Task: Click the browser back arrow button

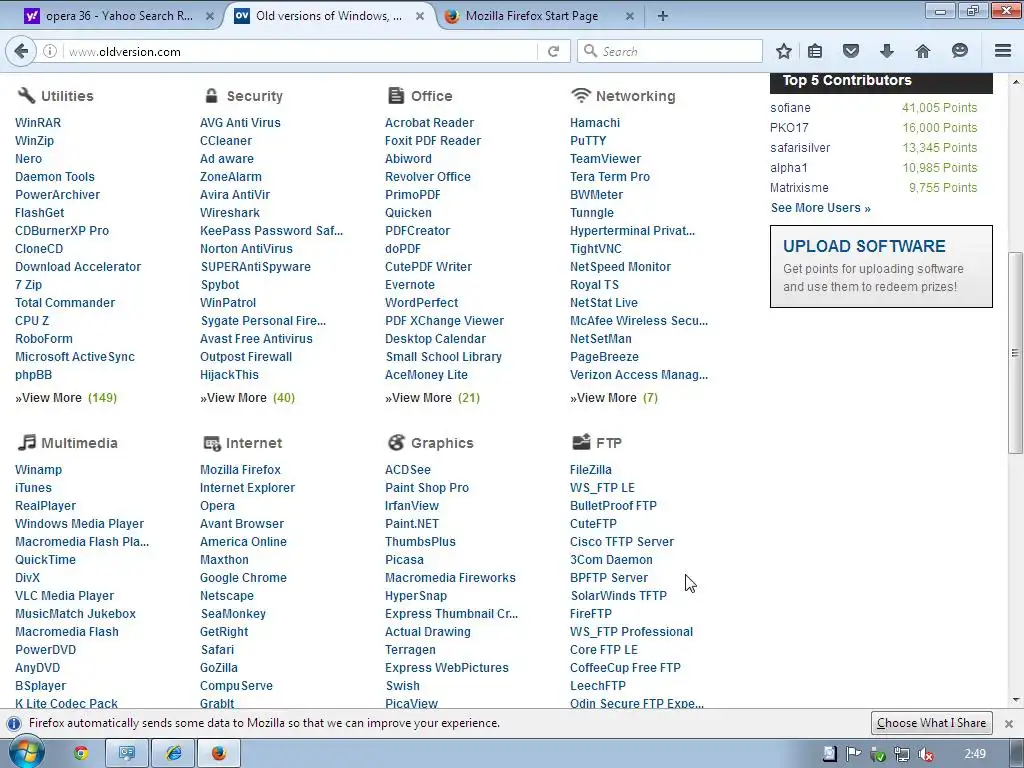Action: coord(21,51)
